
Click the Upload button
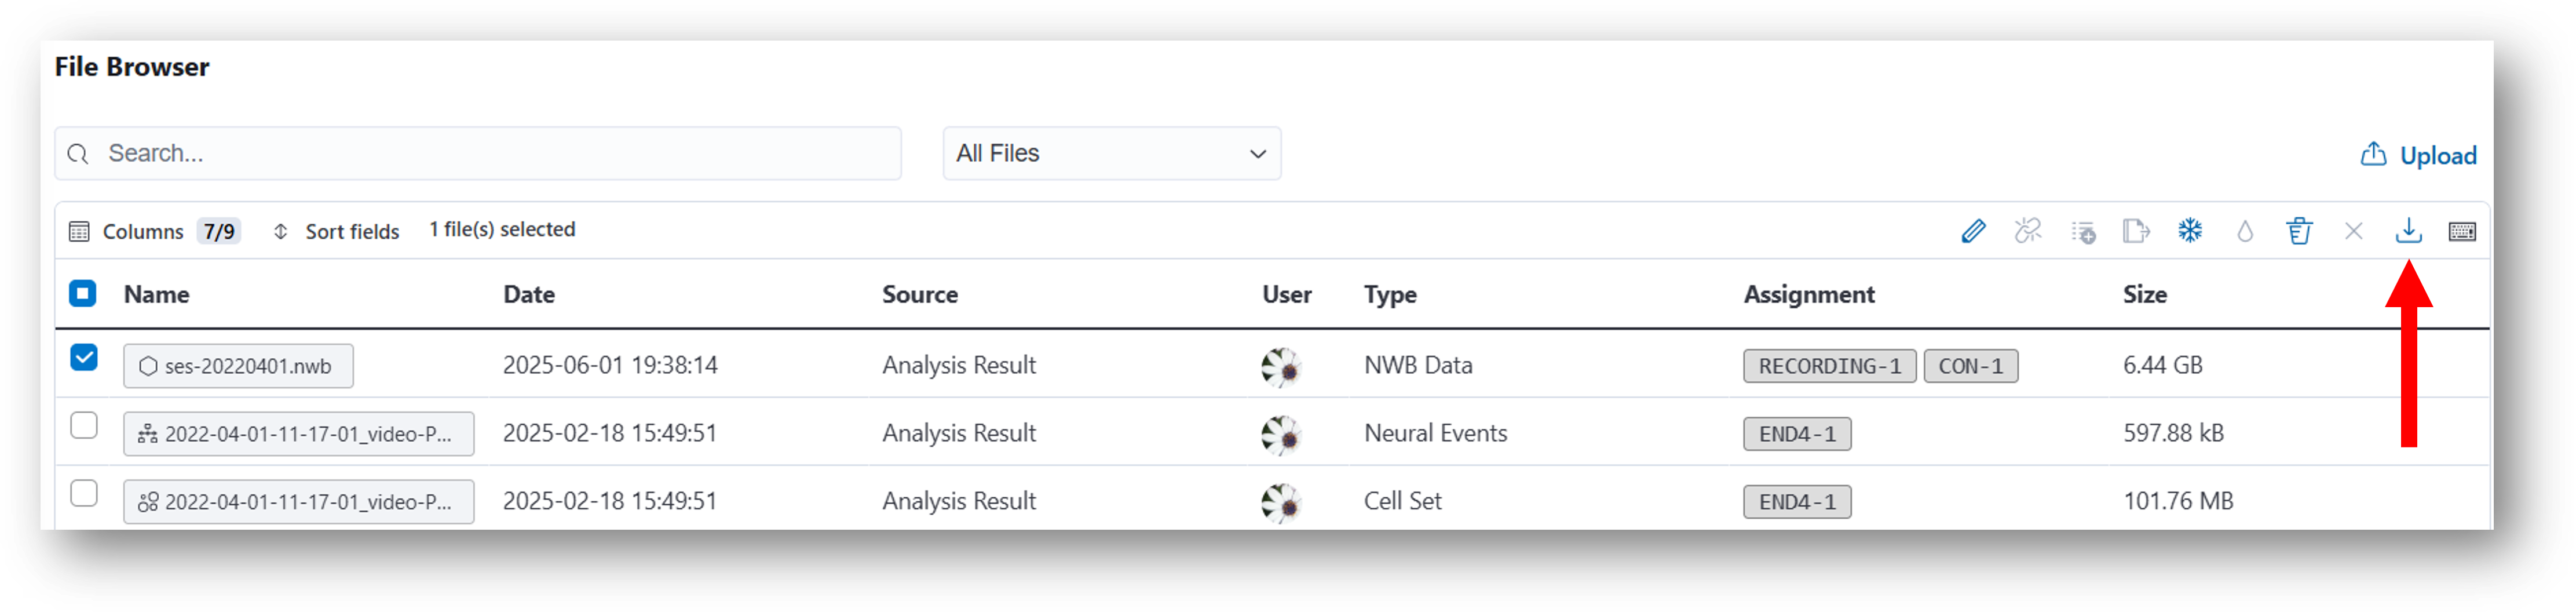tap(2418, 155)
